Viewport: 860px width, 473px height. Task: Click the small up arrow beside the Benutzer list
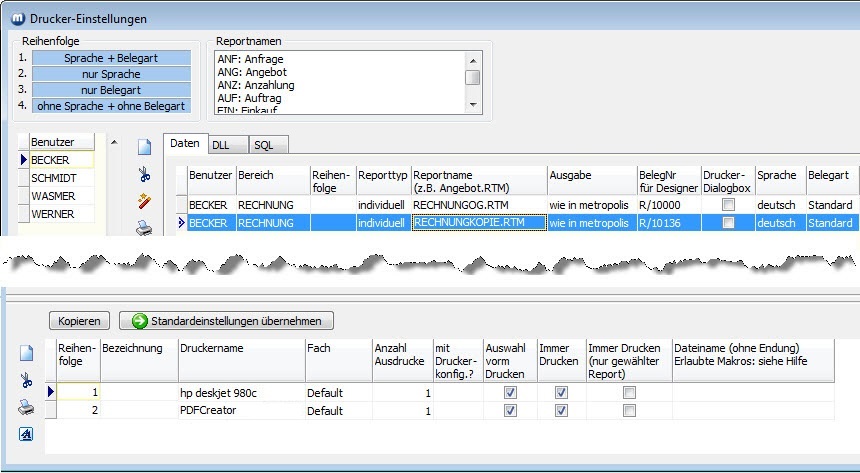pyautogui.click(x=112, y=142)
